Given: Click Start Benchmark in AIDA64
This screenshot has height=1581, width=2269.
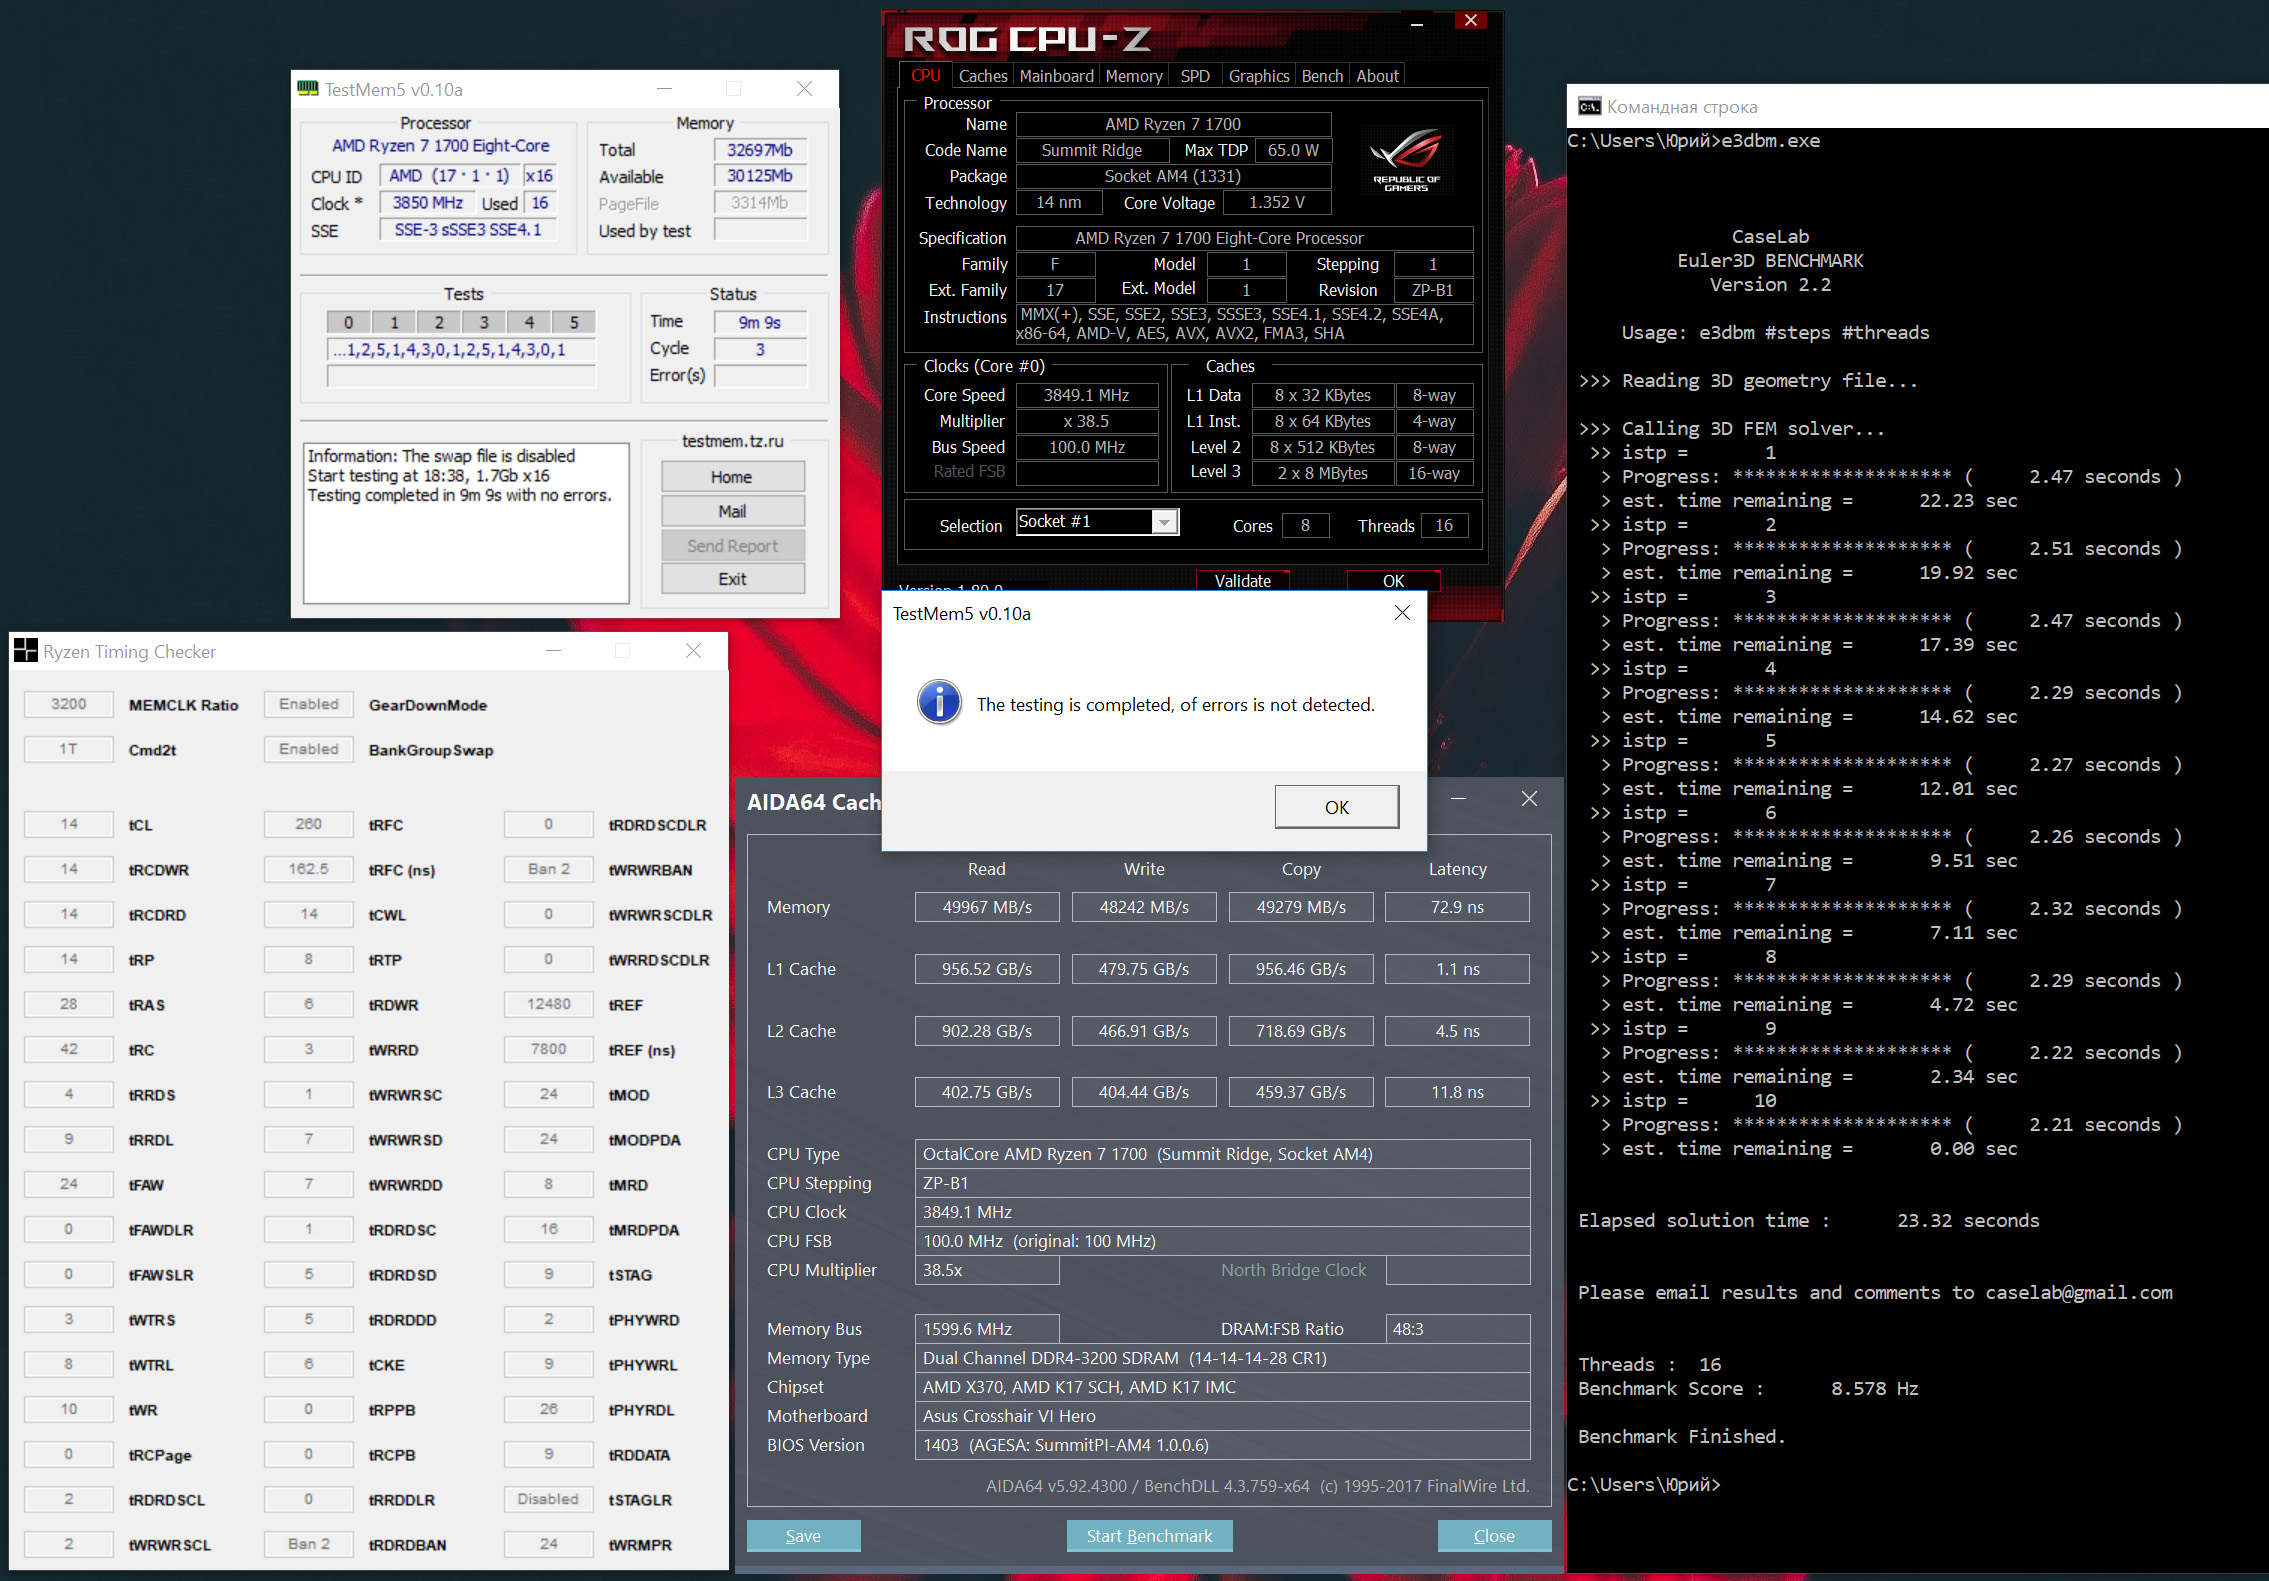Looking at the screenshot, I should coord(1149,1535).
